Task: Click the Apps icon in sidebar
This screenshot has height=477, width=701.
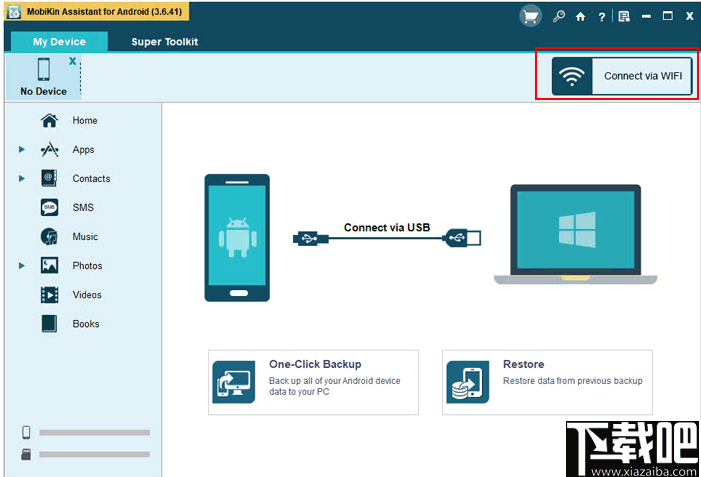Action: (49, 149)
